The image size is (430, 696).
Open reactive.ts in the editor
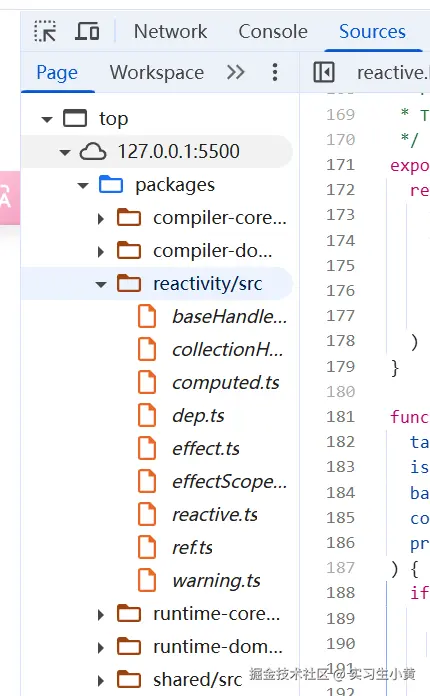pos(215,514)
